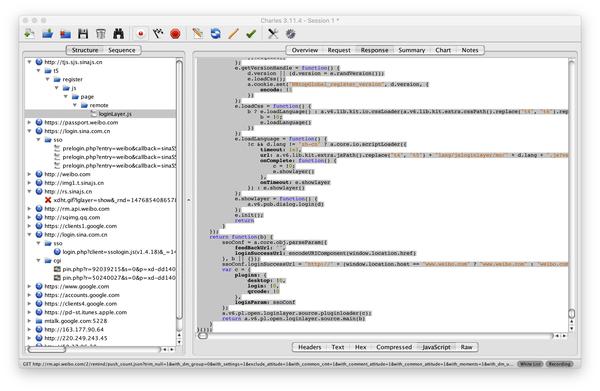The height and width of the screenshot is (391, 600).
Task: Open the Summary tab
Action: [x=412, y=50]
